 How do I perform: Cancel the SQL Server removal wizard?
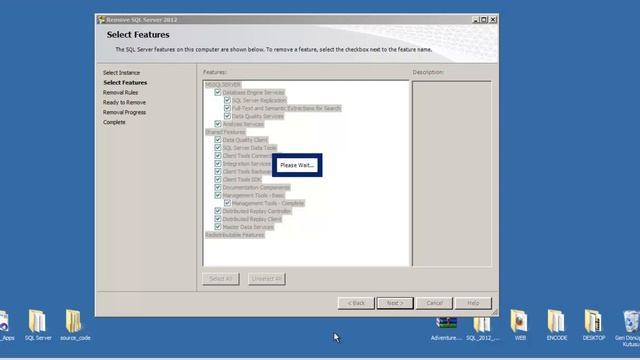click(434, 303)
